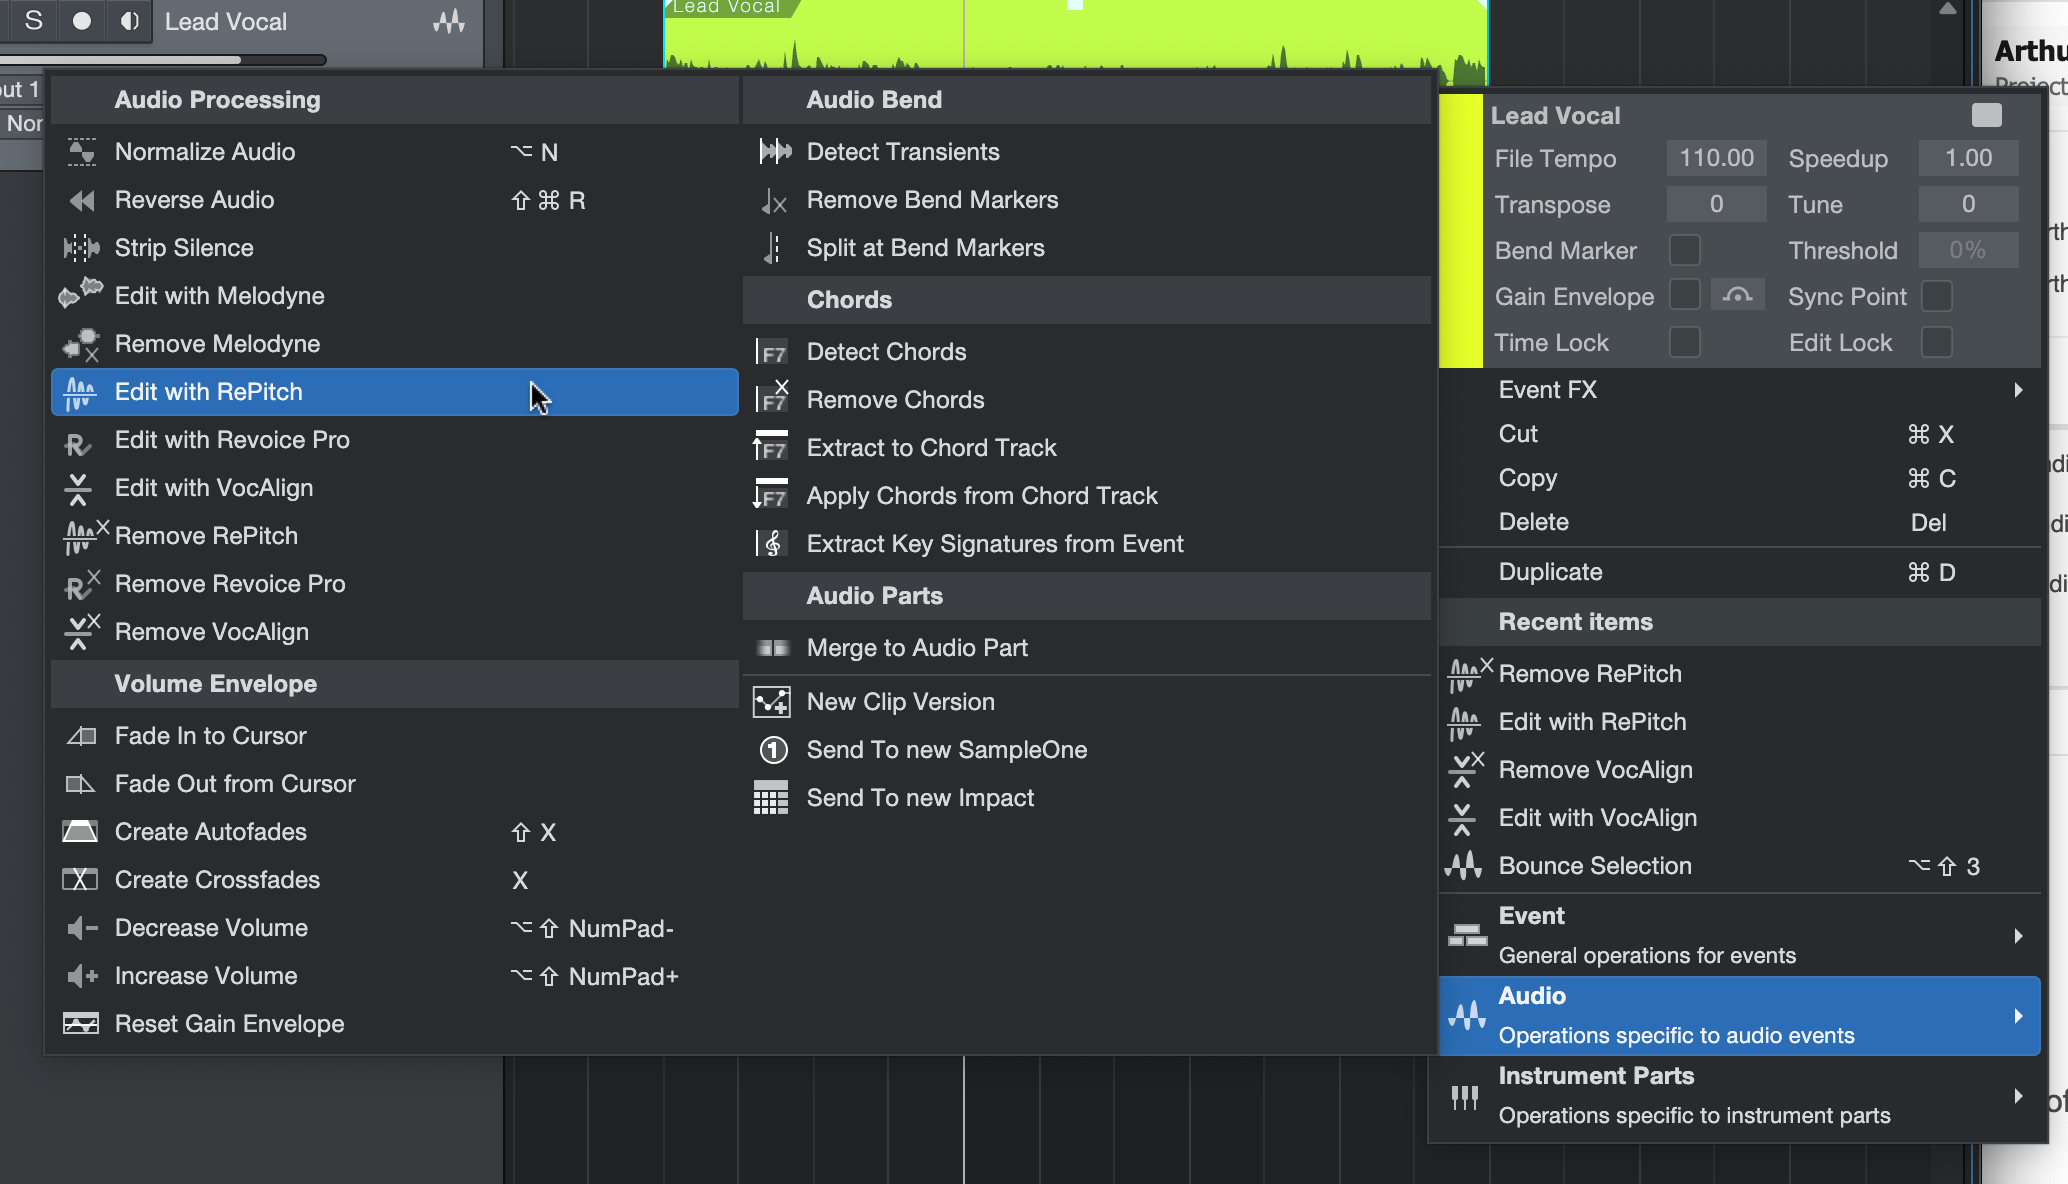Click the Bounce Selection waveform icon
2068x1184 pixels.
coord(1464,866)
